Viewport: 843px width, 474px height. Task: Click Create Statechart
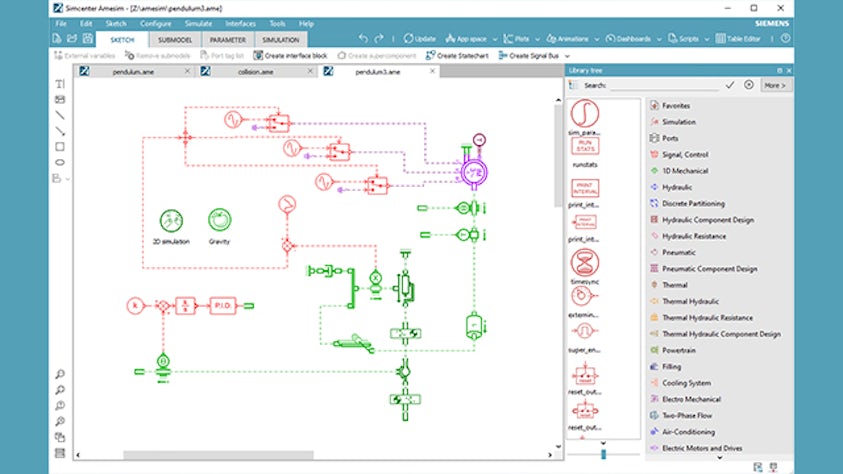[x=456, y=55]
